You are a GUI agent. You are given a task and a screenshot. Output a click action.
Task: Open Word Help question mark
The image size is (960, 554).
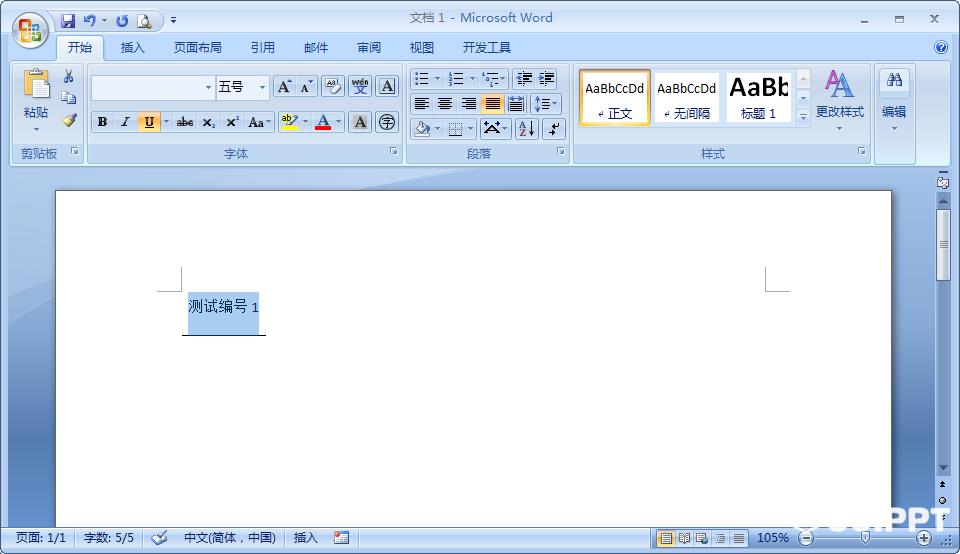941,47
